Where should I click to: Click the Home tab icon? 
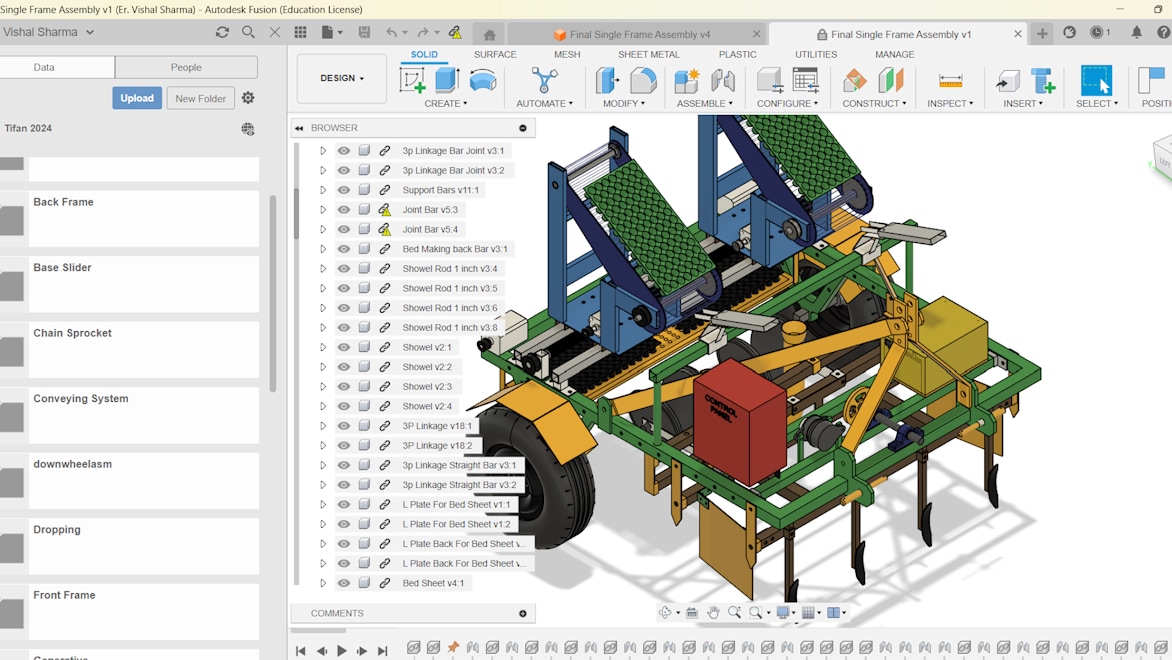click(489, 34)
